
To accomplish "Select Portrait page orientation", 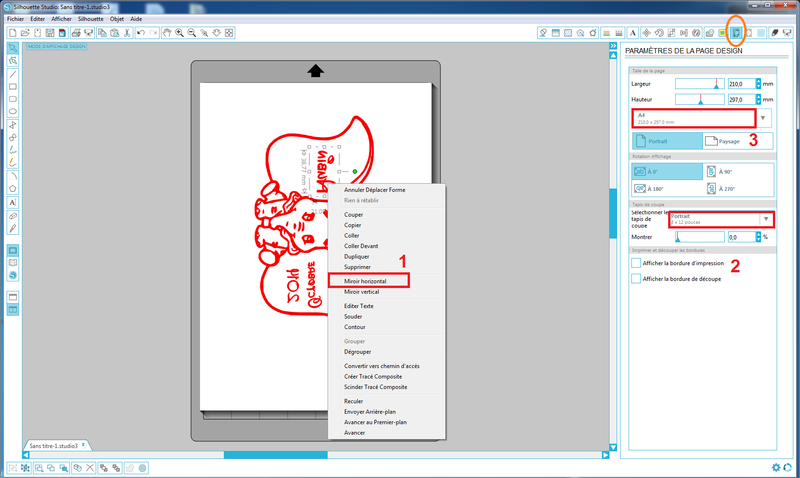I will [667, 141].
